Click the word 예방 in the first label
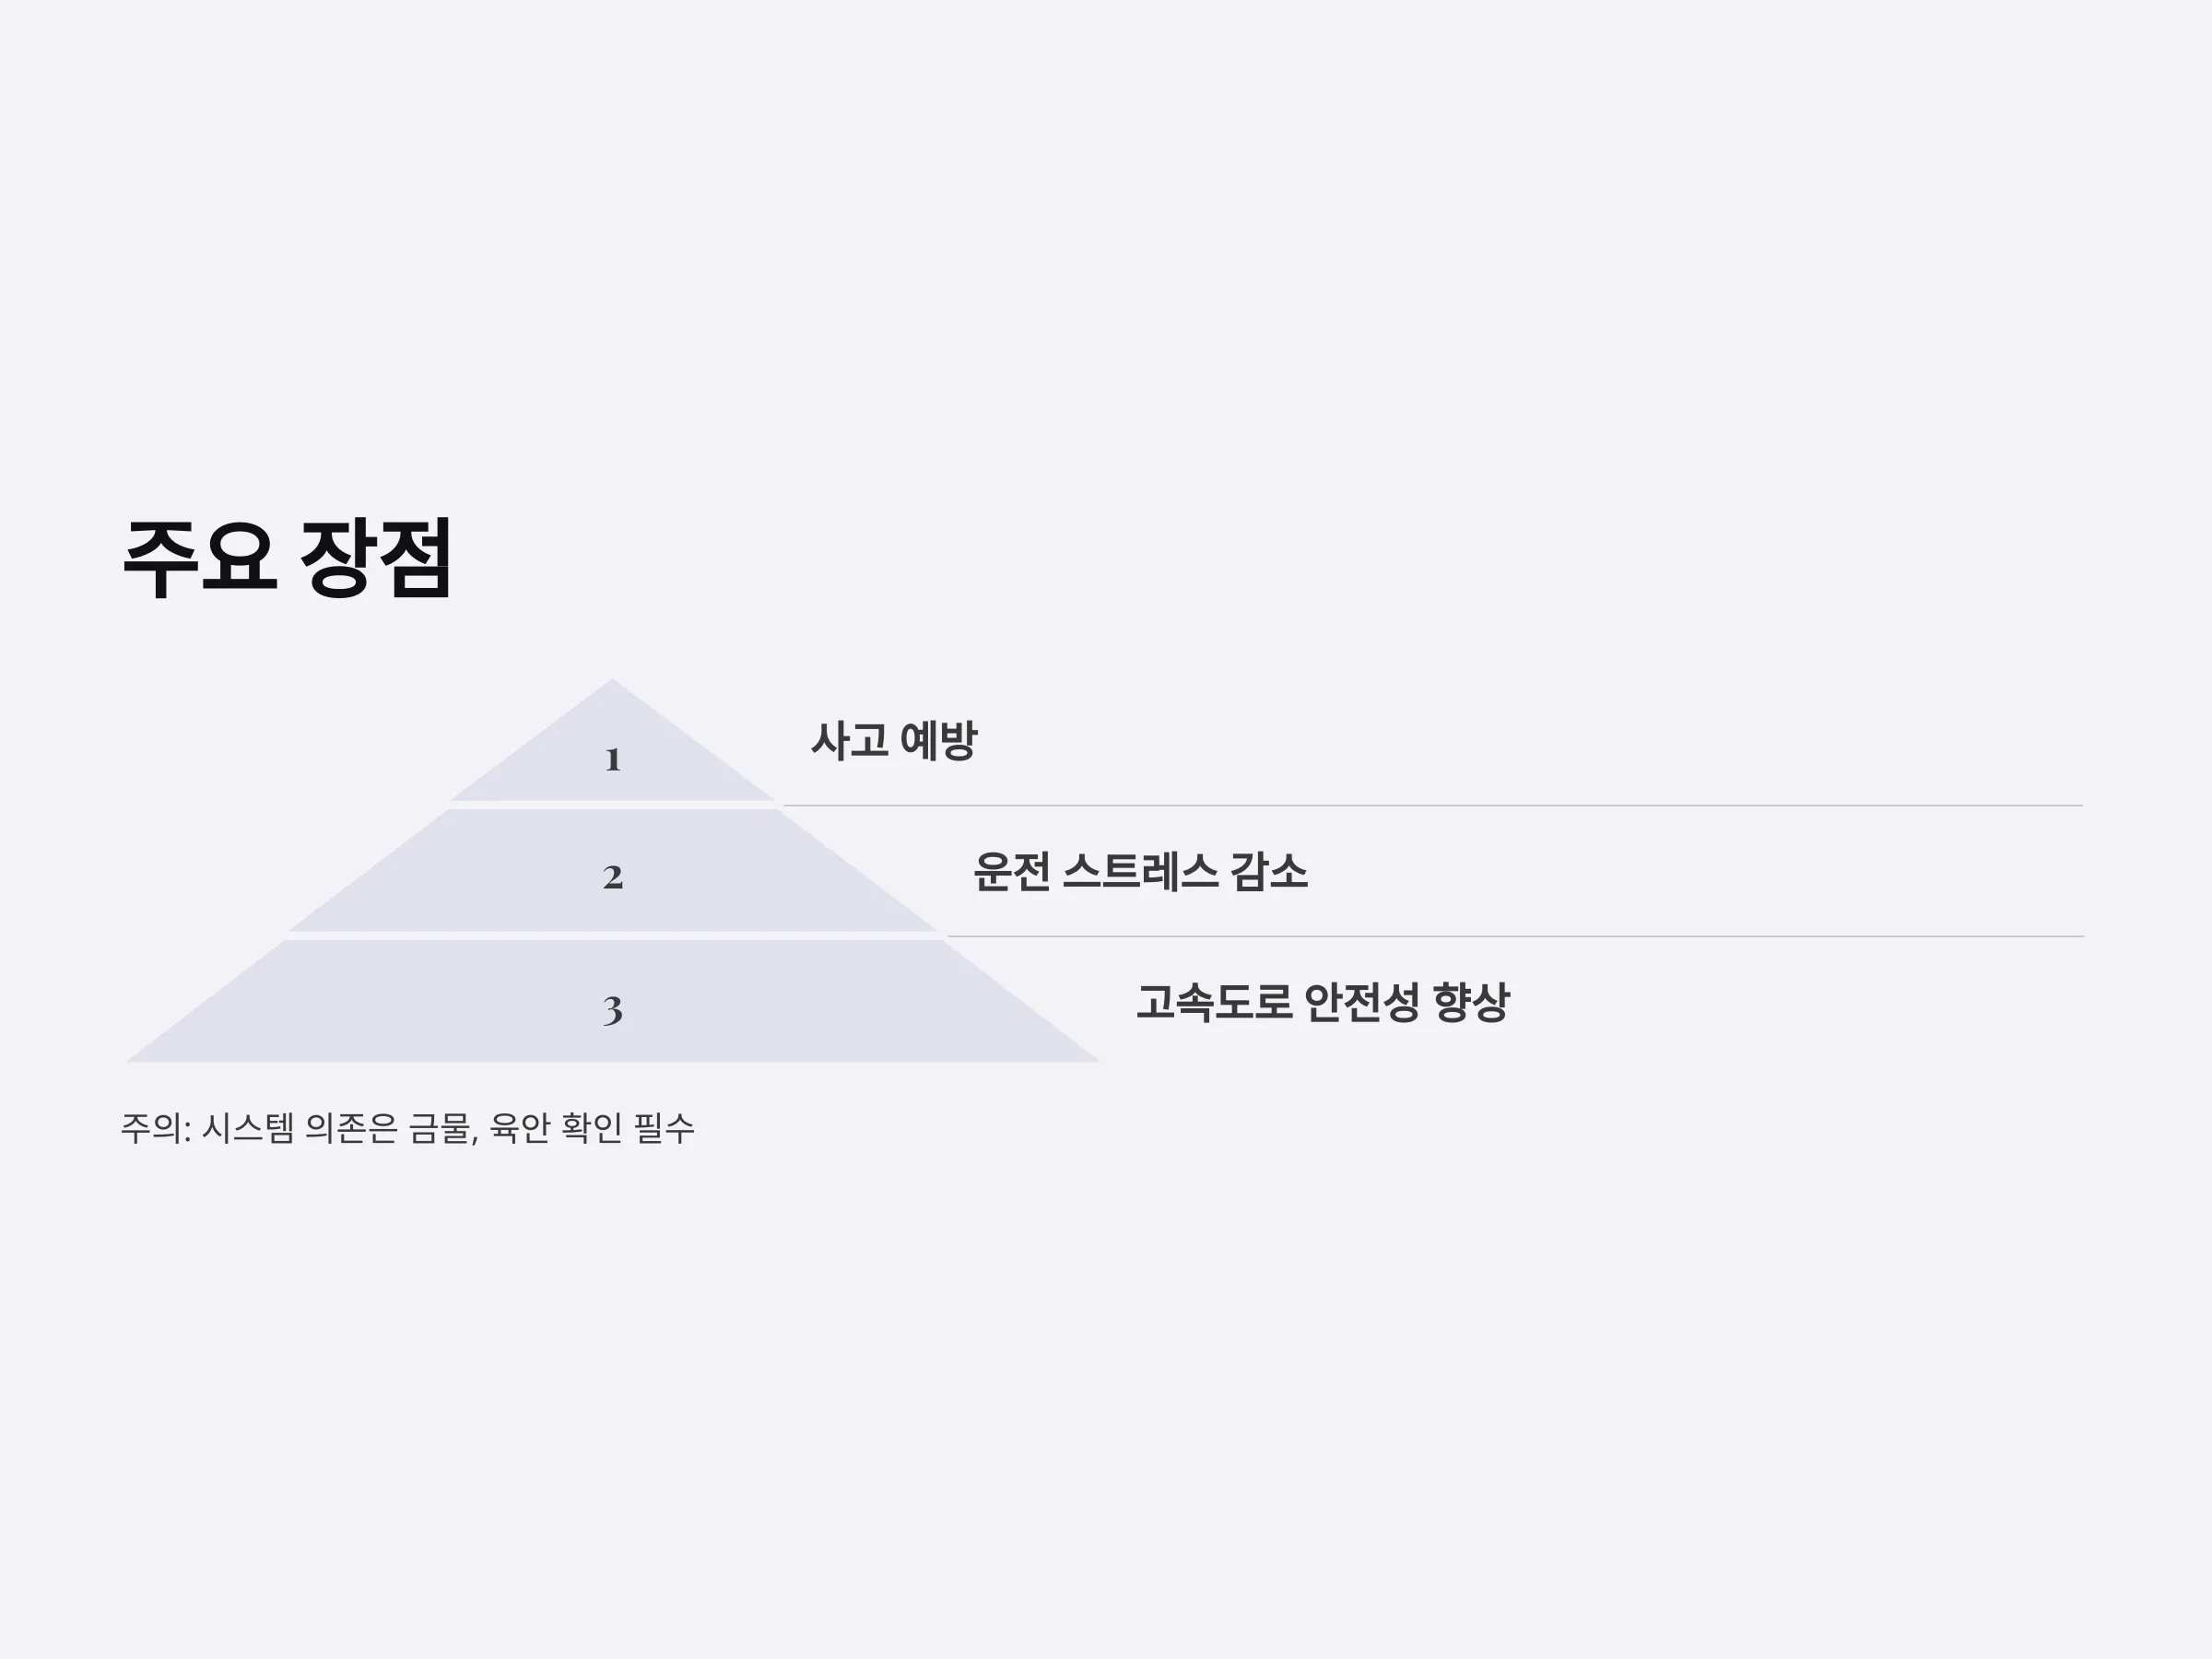2212x1659 pixels. 938,741
